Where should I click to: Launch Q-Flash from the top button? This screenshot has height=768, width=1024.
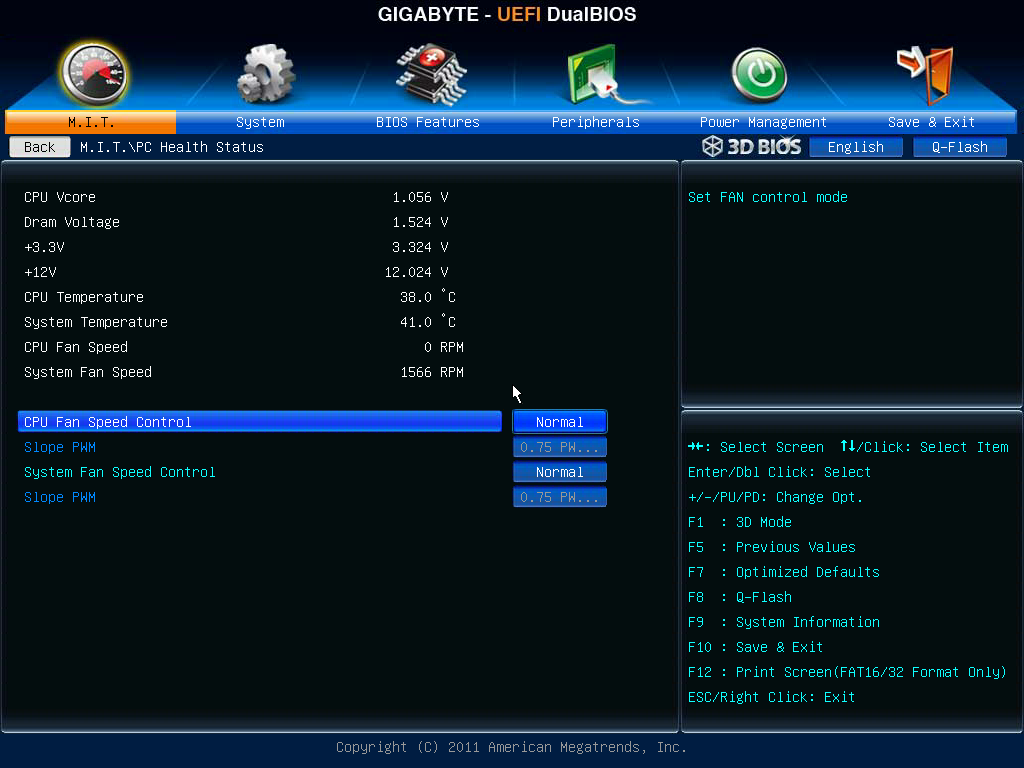959,147
